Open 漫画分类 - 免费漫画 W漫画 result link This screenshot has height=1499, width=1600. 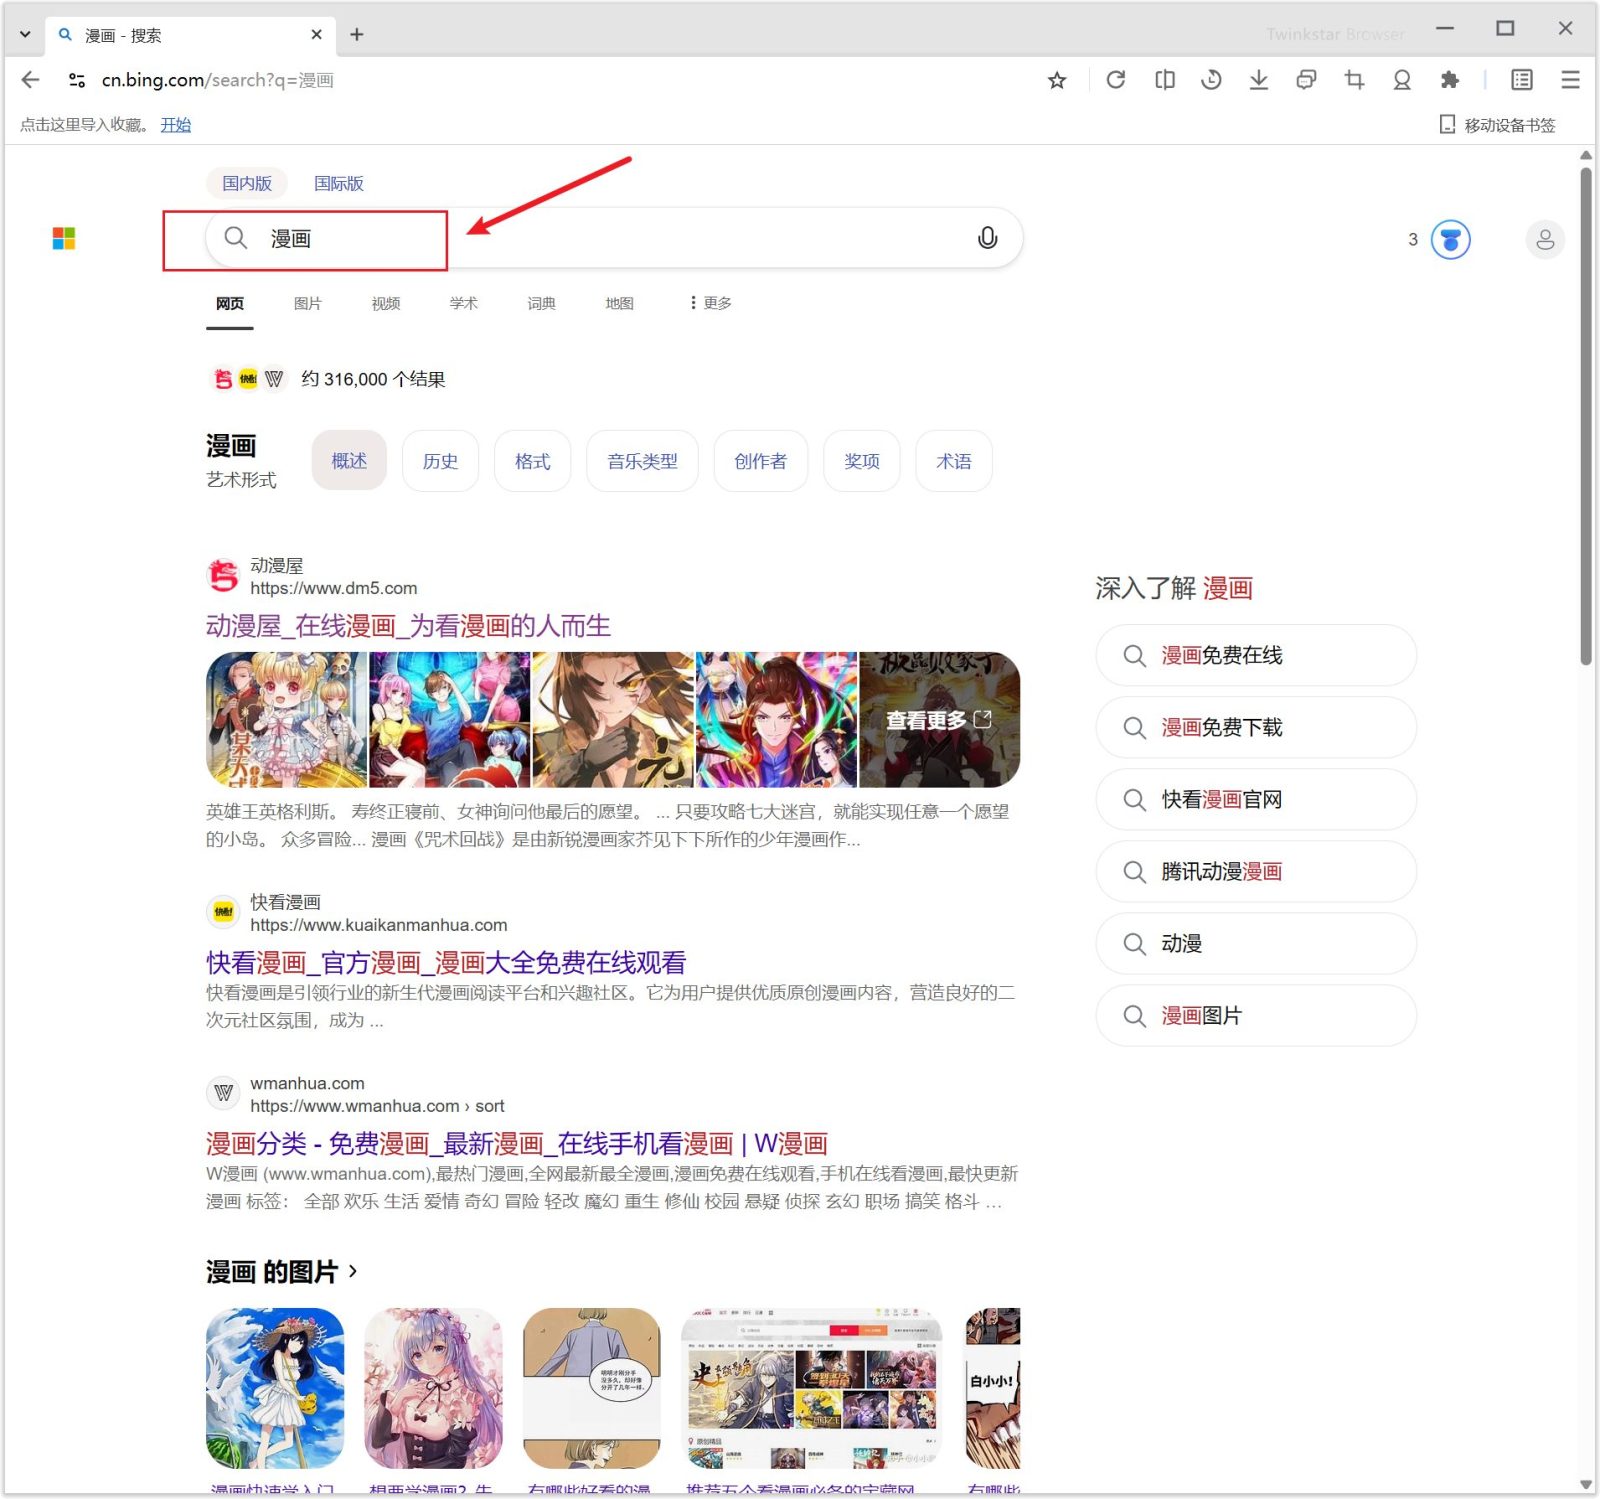pyautogui.click(x=517, y=1144)
